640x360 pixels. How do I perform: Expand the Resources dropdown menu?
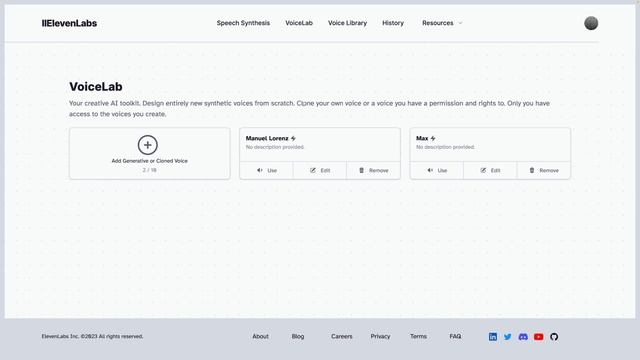pos(442,23)
